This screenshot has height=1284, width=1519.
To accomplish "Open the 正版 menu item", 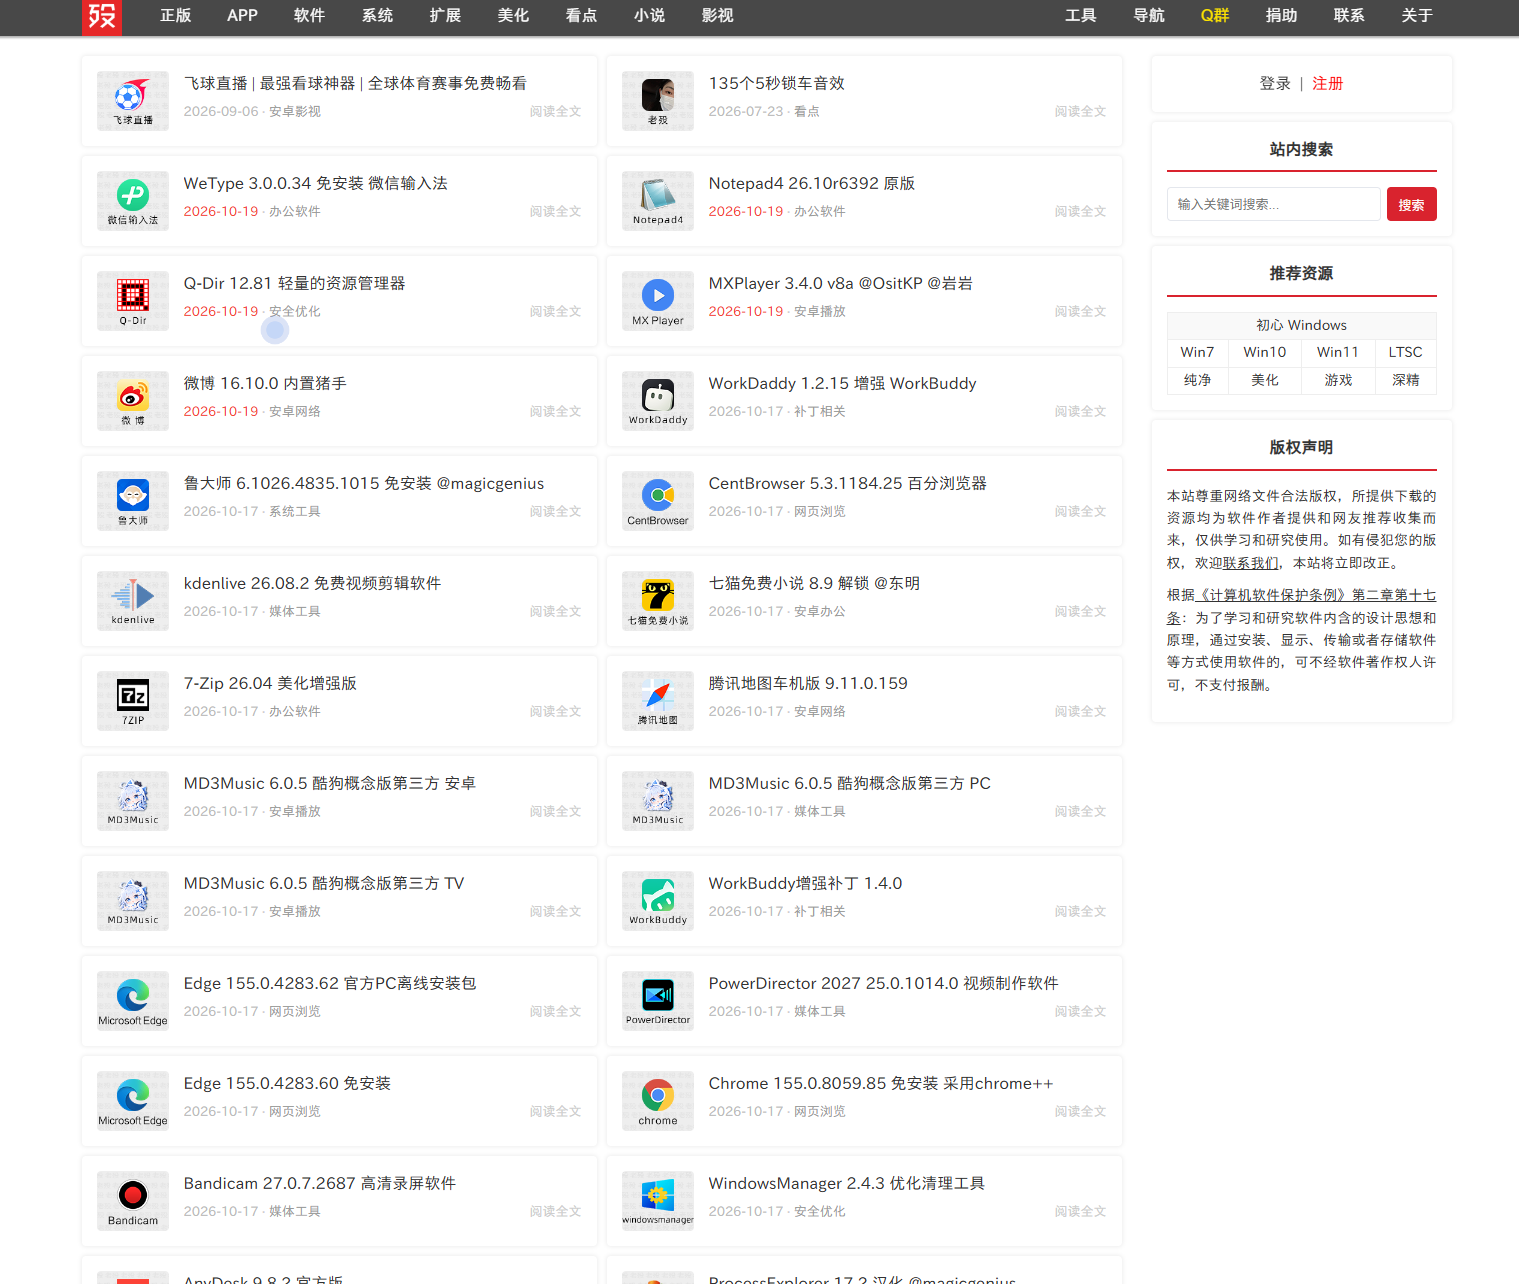I will (x=176, y=16).
